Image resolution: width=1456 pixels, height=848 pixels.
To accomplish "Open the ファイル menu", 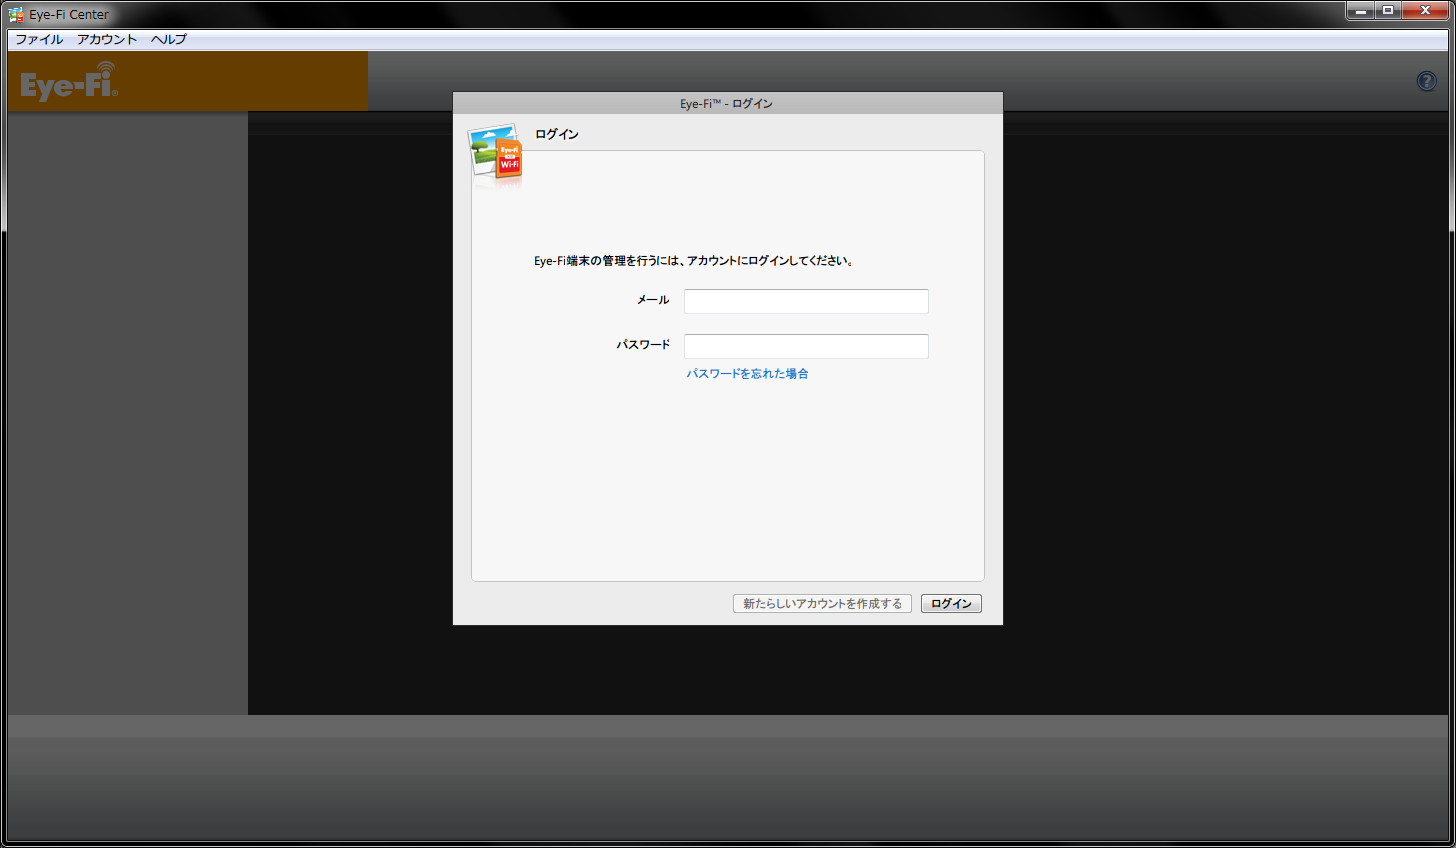I will coord(39,39).
